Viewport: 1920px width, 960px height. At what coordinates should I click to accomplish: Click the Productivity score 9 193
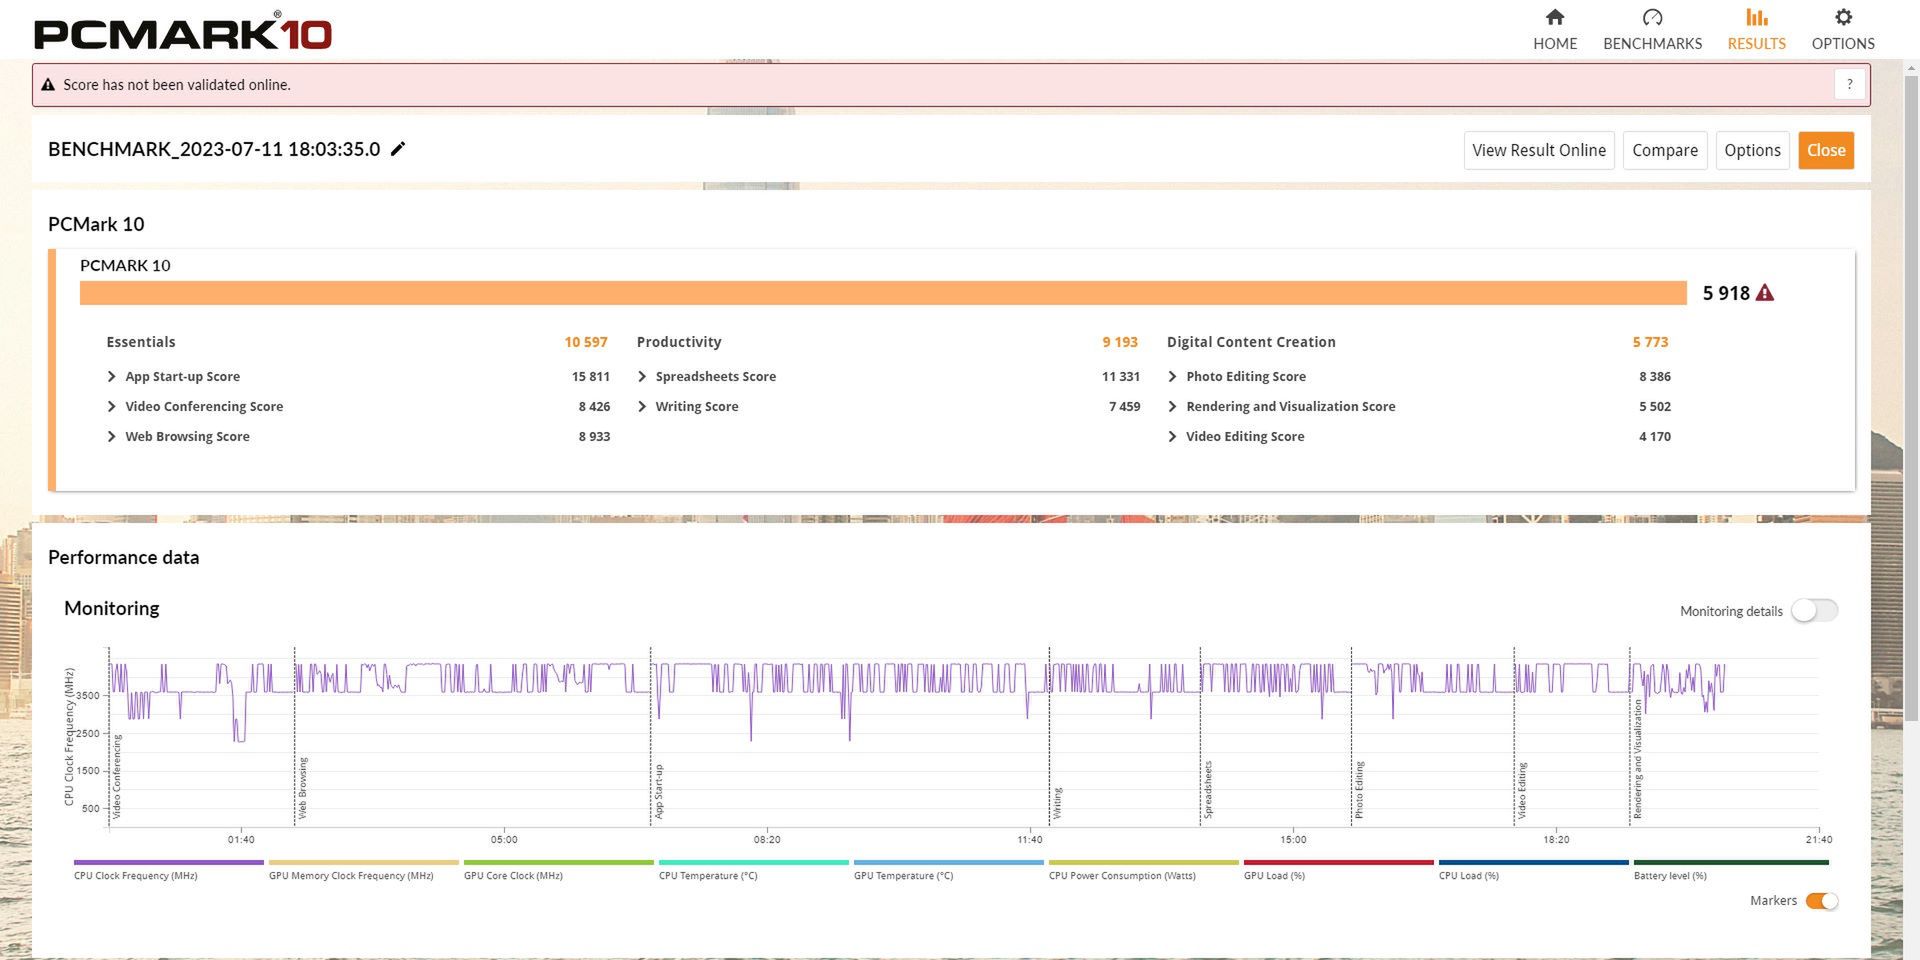(1120, 342)
